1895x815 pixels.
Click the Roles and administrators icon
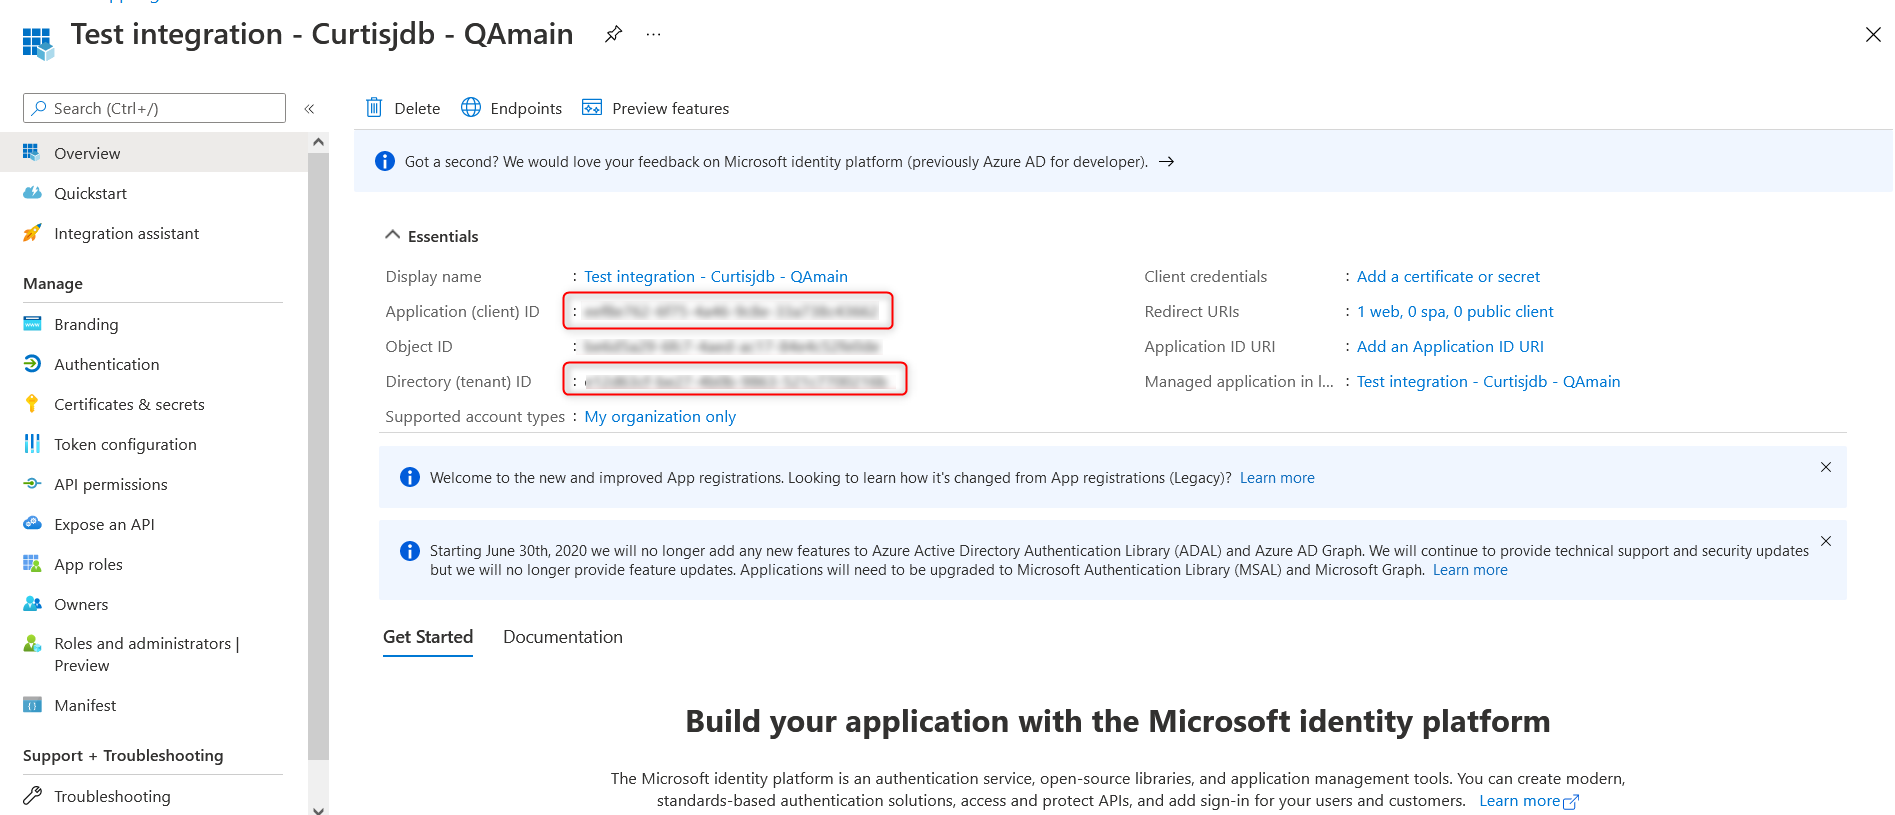[32, 643]
